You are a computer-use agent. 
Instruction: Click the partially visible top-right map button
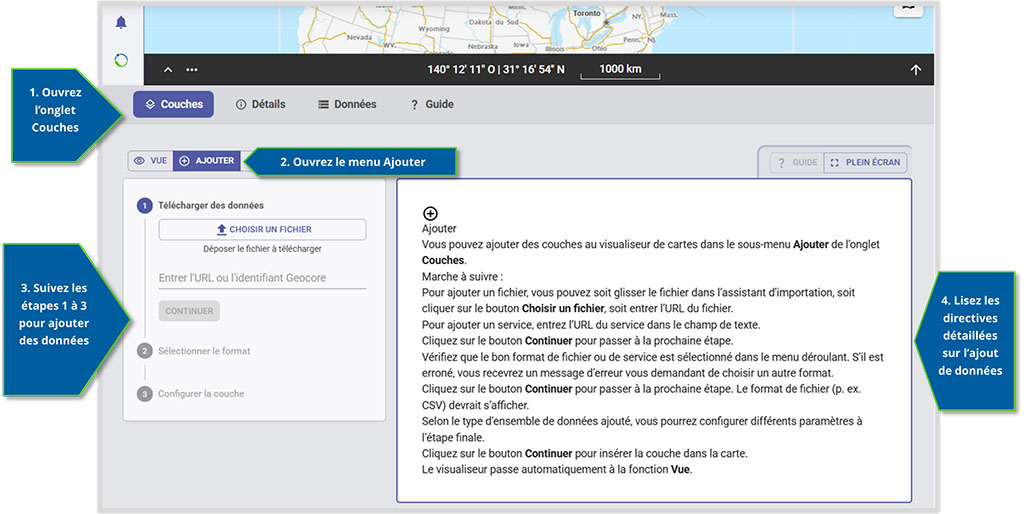click(908, 9)
